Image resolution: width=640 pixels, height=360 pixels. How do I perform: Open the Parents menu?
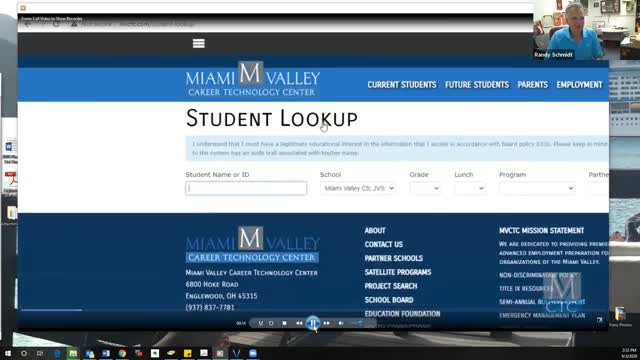[x=533, y=85]
